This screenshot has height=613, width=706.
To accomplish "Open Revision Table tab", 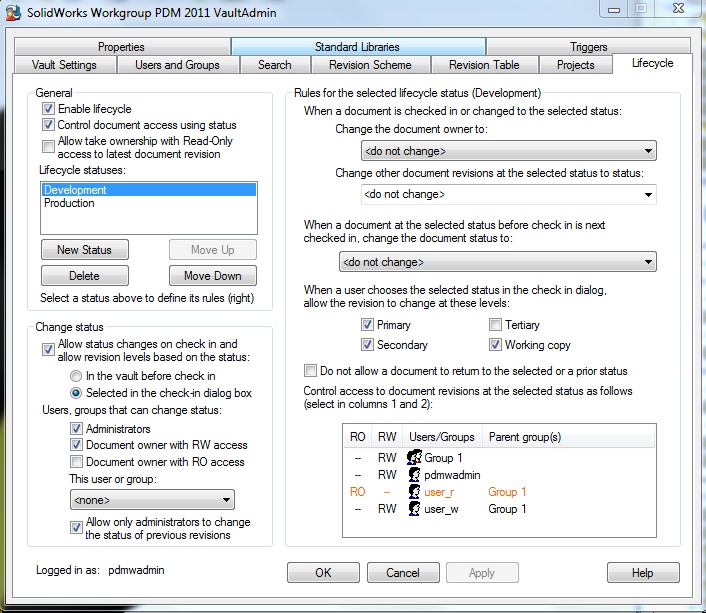I will pos(484,65).
